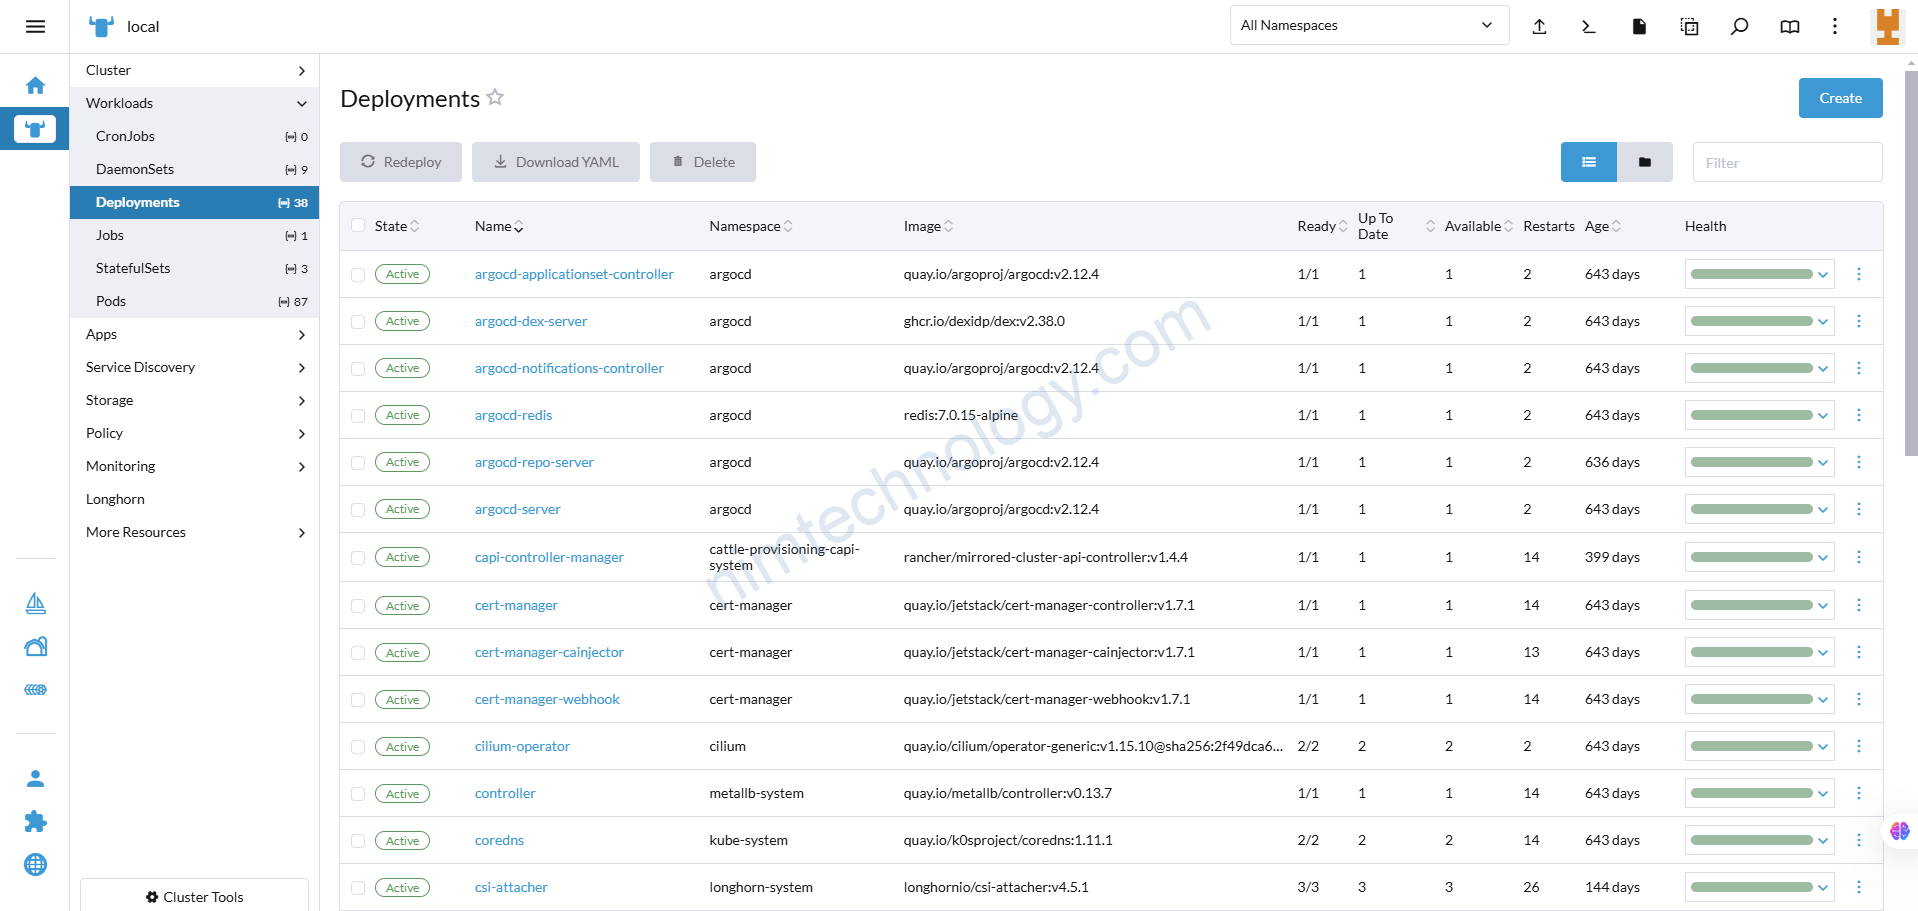This screenshot has width=1918, height=911.
Task: Switch to folder group view icon
Action: coord(1644,162)
